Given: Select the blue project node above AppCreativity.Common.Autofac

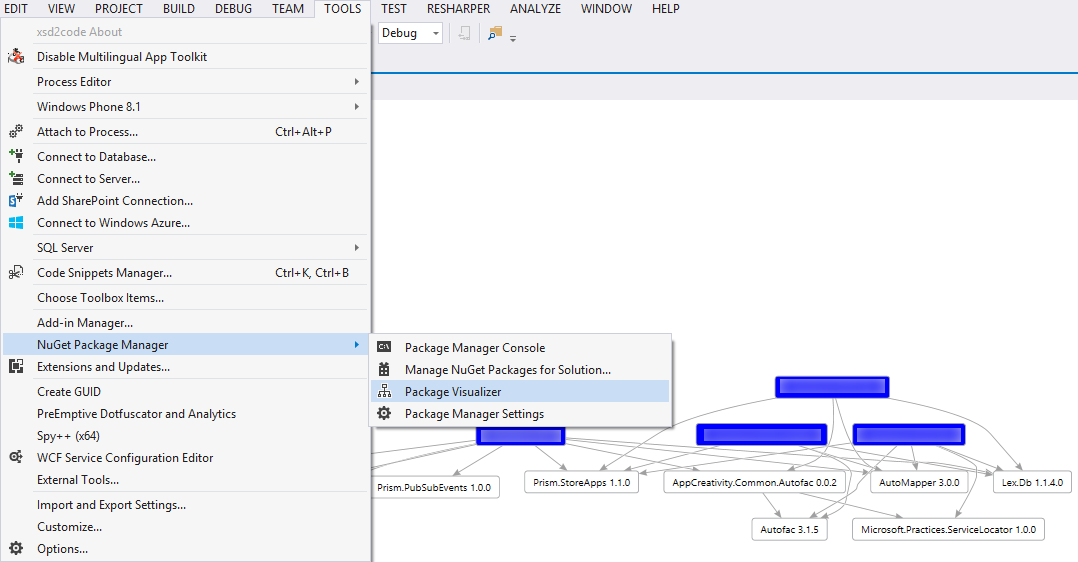Looking at the screenshot, I should coord(761,434).
